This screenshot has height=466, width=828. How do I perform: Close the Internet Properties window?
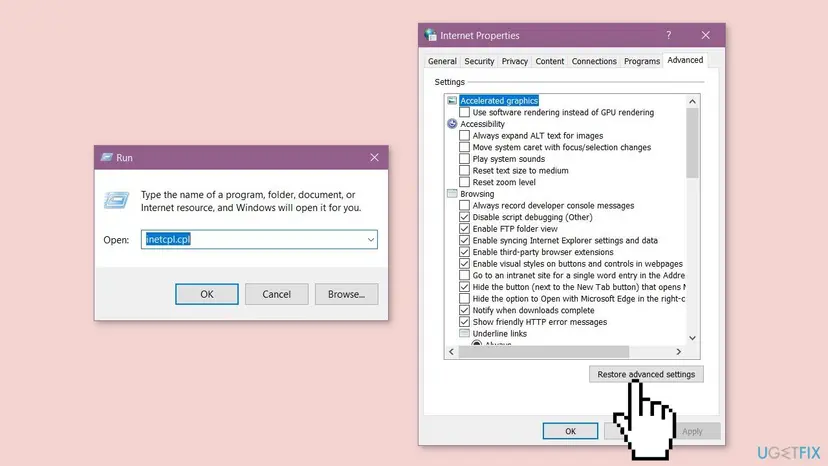(x=705, y=35)
